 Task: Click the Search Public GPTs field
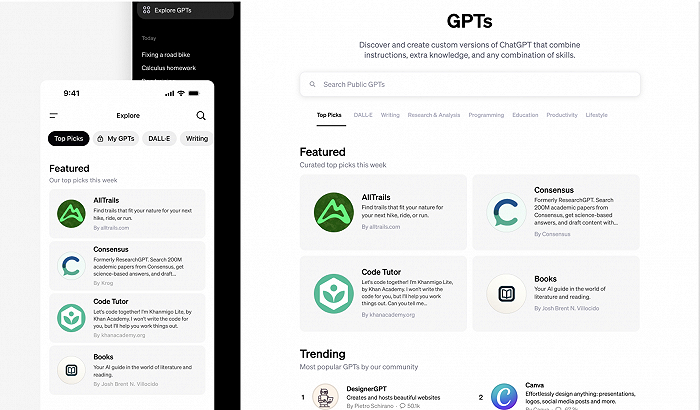point(470,84)
